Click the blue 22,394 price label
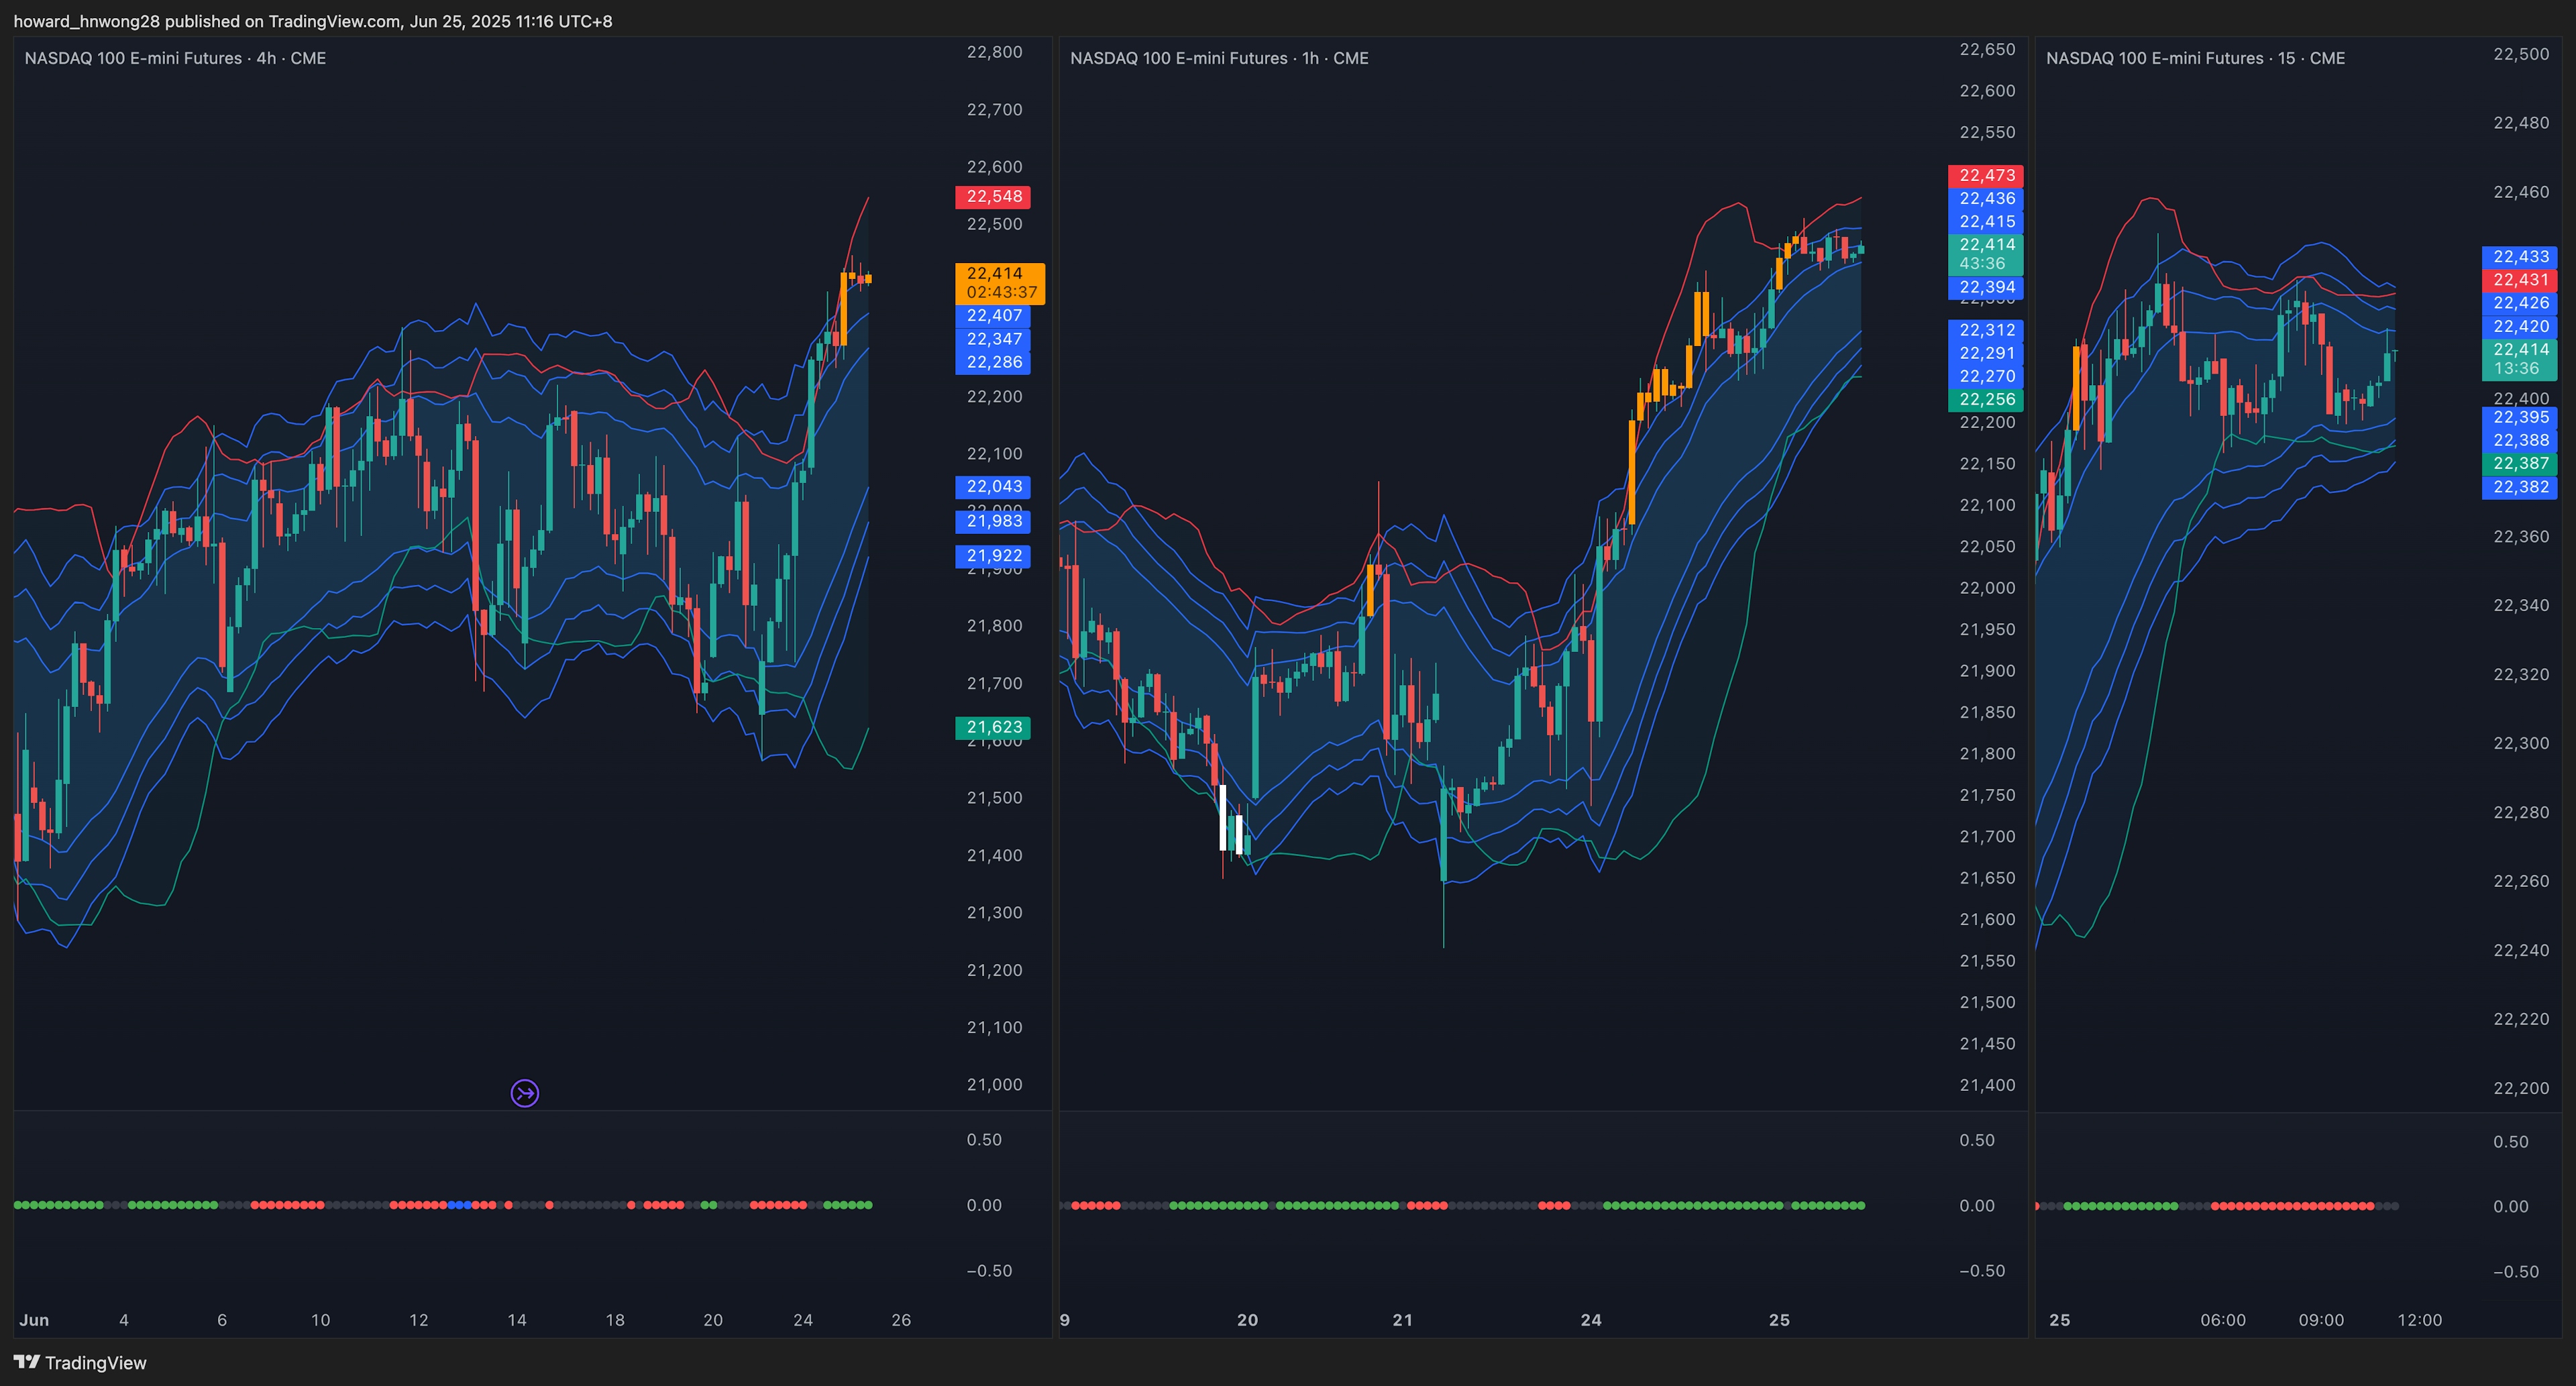2576x1386 pixels. [1986, 288]
